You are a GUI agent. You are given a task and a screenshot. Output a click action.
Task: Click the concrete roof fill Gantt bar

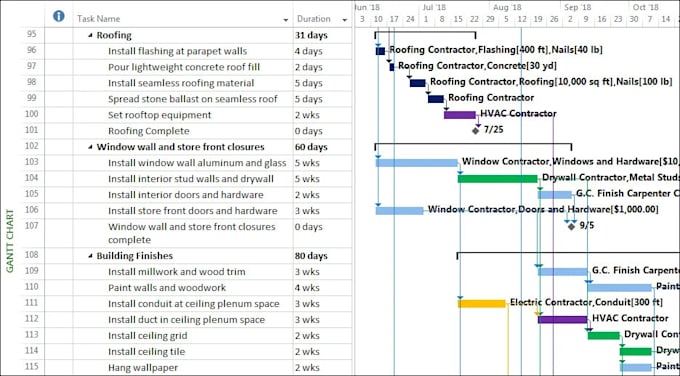pos(392,67)
